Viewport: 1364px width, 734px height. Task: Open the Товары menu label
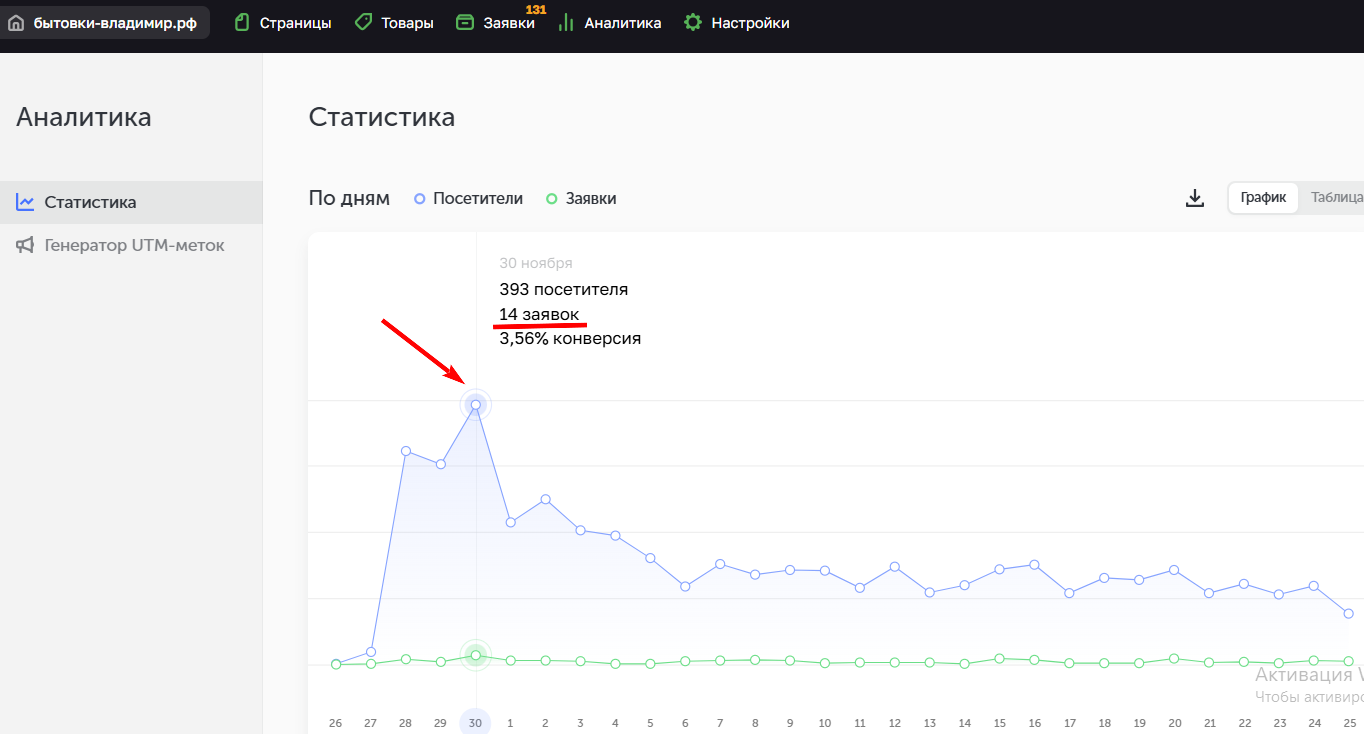click(407, 23)
